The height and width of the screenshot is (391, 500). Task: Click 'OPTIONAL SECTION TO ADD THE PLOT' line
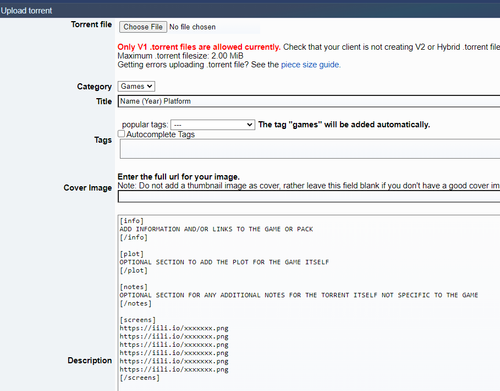pos(224,262)
